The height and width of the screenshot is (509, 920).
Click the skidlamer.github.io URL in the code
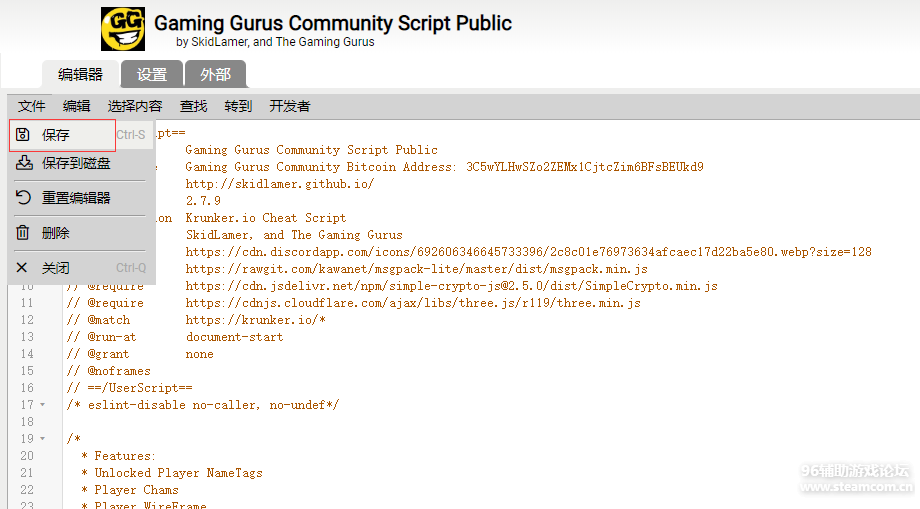[279, 184]
